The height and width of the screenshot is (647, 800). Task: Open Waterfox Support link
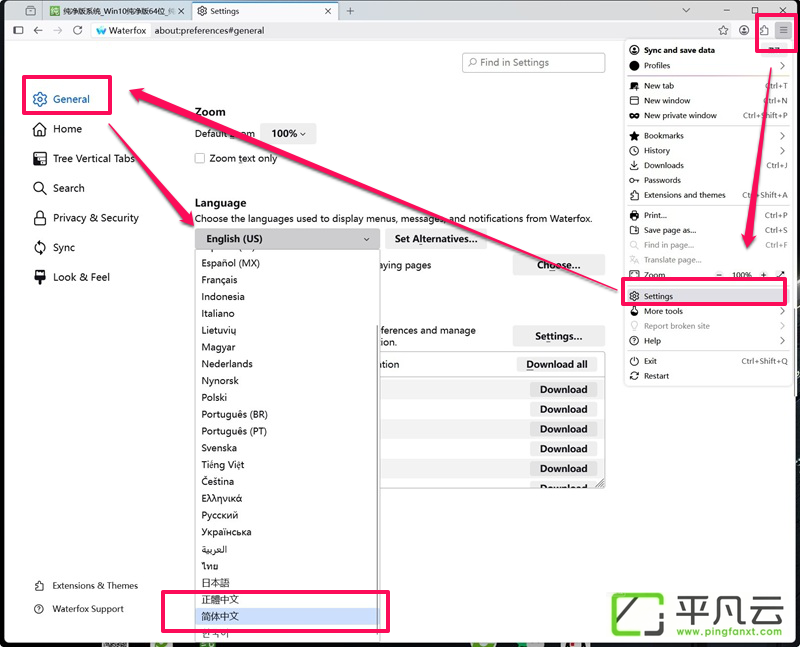tap(79, 609)
